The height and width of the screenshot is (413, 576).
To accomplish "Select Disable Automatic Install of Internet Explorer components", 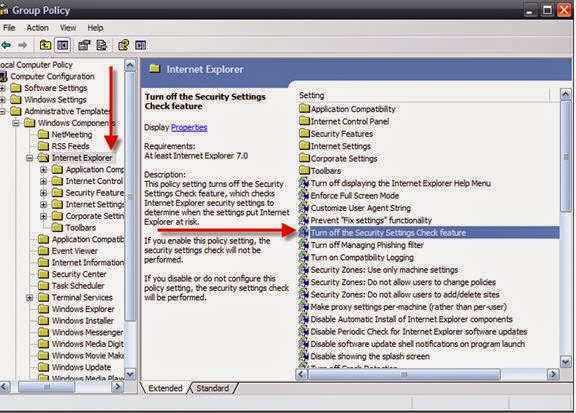I will [411, 319].
